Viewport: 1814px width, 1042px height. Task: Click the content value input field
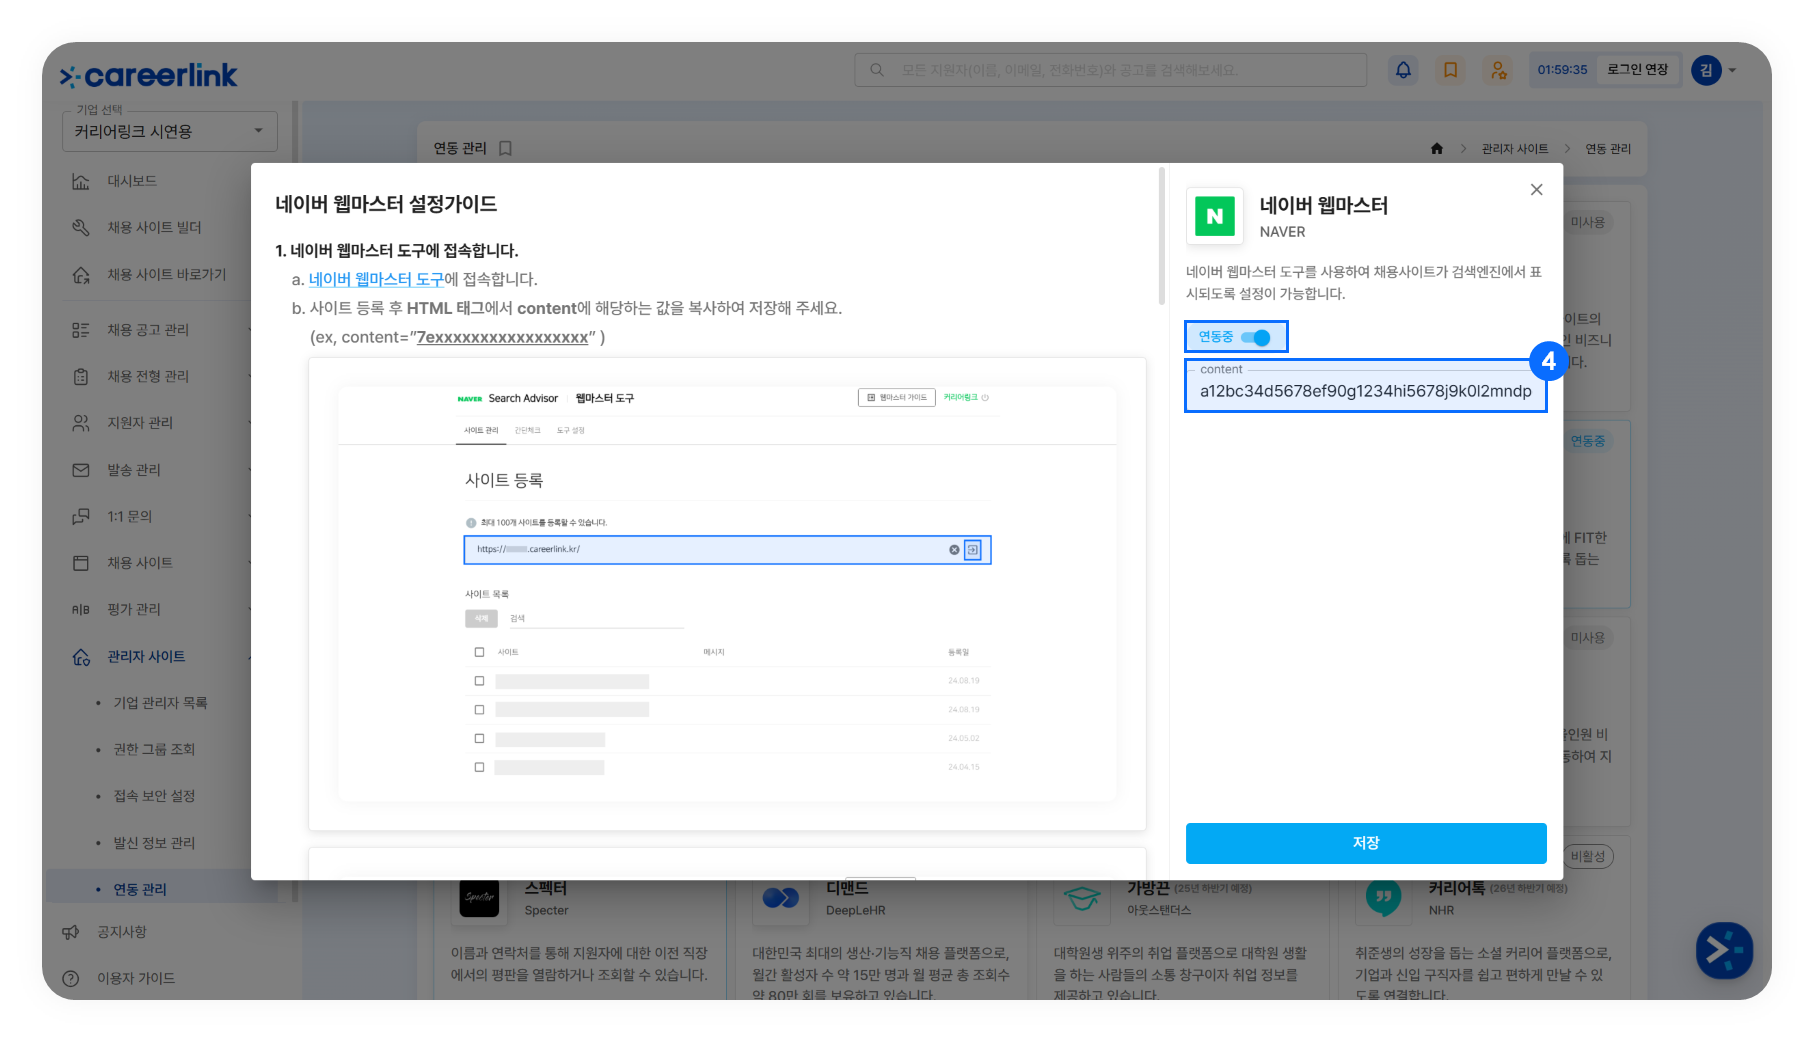tap(1365, 385)
